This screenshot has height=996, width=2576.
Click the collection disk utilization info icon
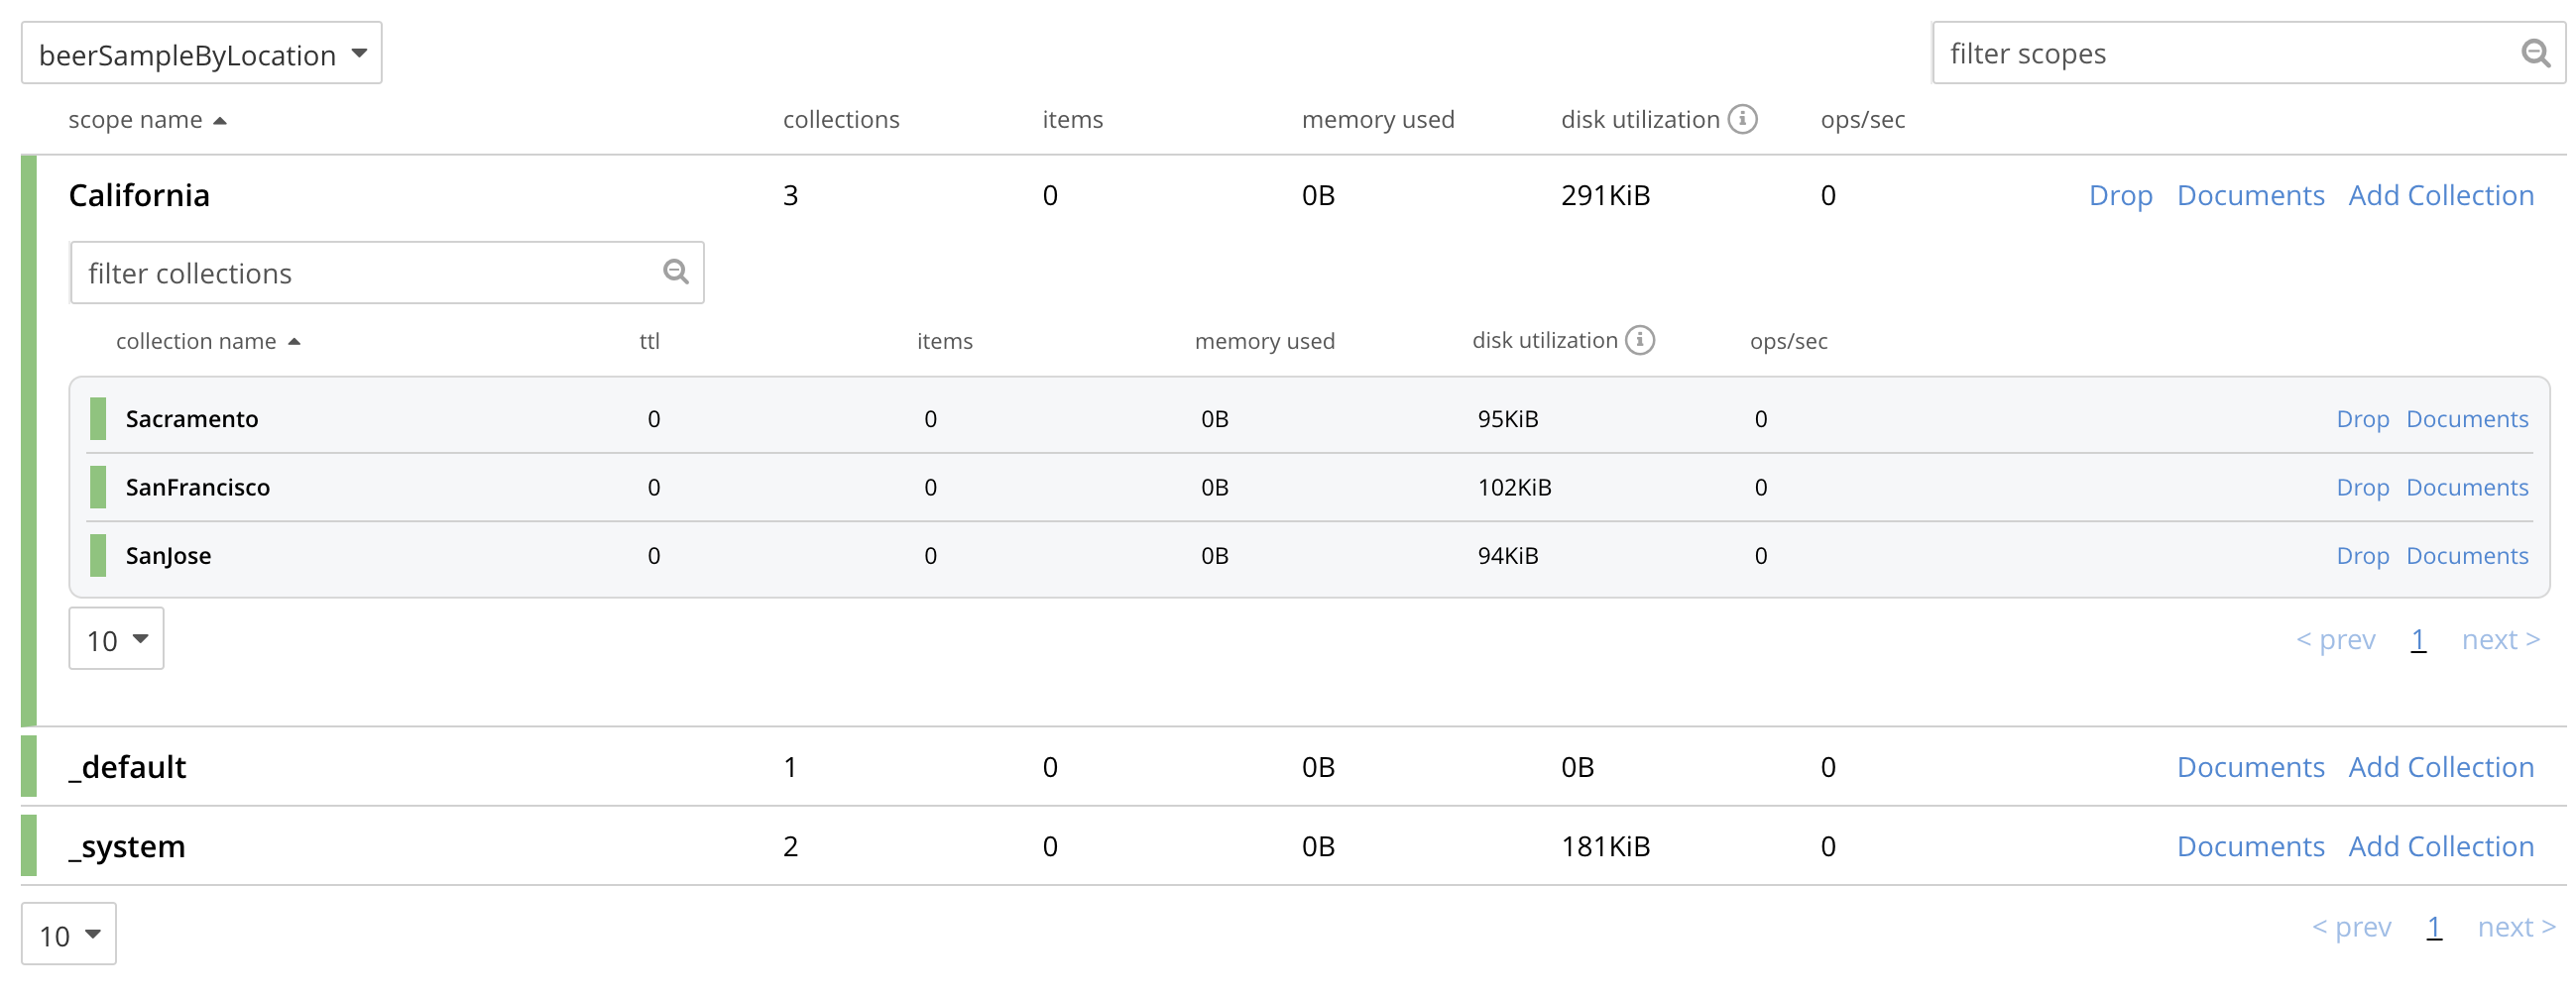point(1640,341)
